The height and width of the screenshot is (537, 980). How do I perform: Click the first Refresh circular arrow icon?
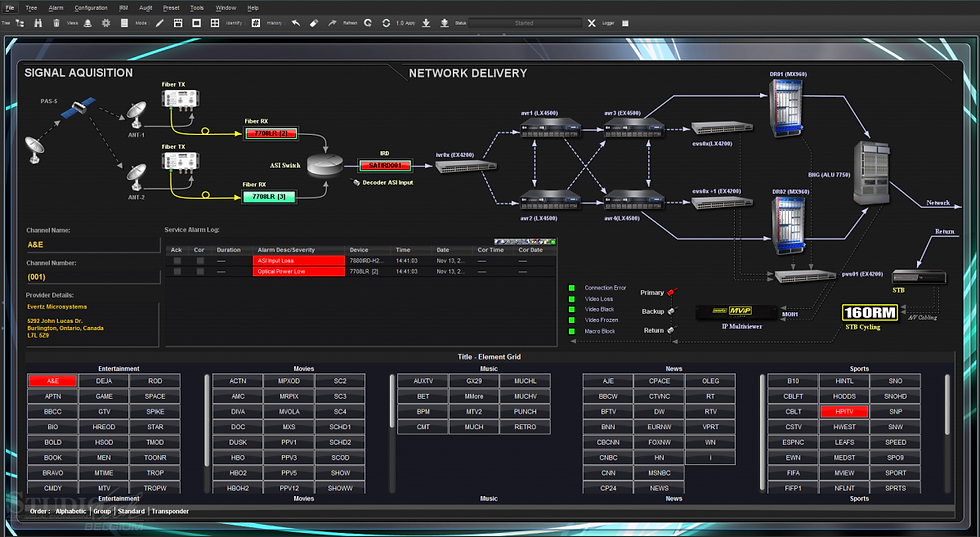368,23
